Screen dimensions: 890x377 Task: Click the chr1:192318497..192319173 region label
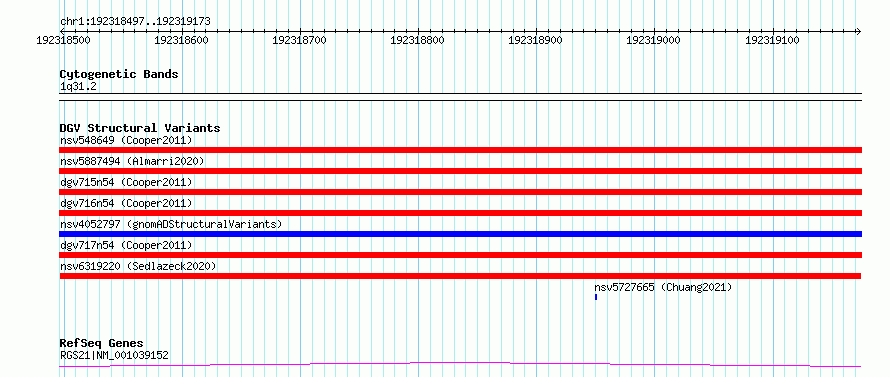tap(135, 22)
